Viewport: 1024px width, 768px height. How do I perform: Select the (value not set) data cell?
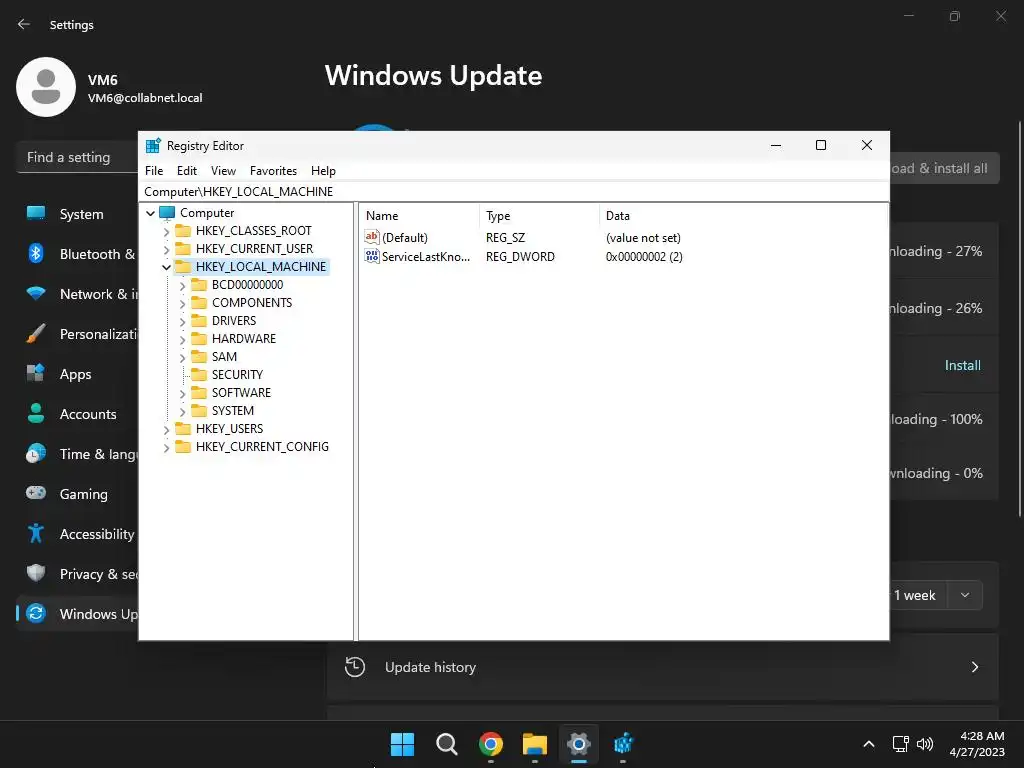click(x=643, y=238)
